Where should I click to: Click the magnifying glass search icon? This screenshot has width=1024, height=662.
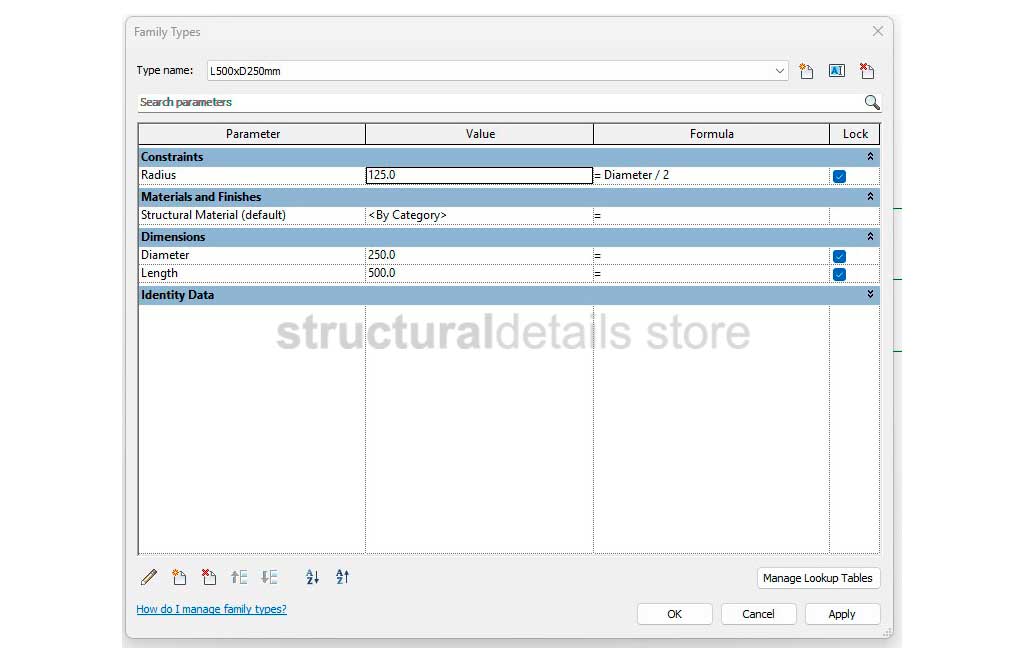click(871, 102)
